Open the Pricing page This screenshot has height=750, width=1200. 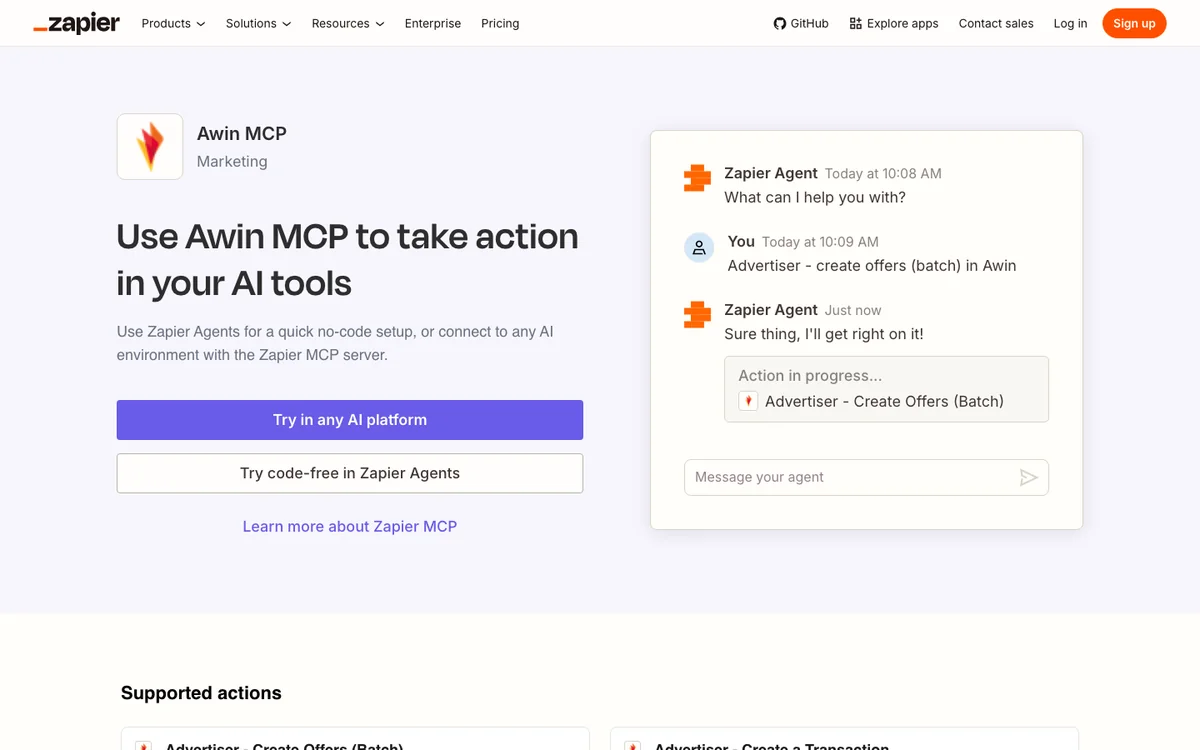pos(500,23)
